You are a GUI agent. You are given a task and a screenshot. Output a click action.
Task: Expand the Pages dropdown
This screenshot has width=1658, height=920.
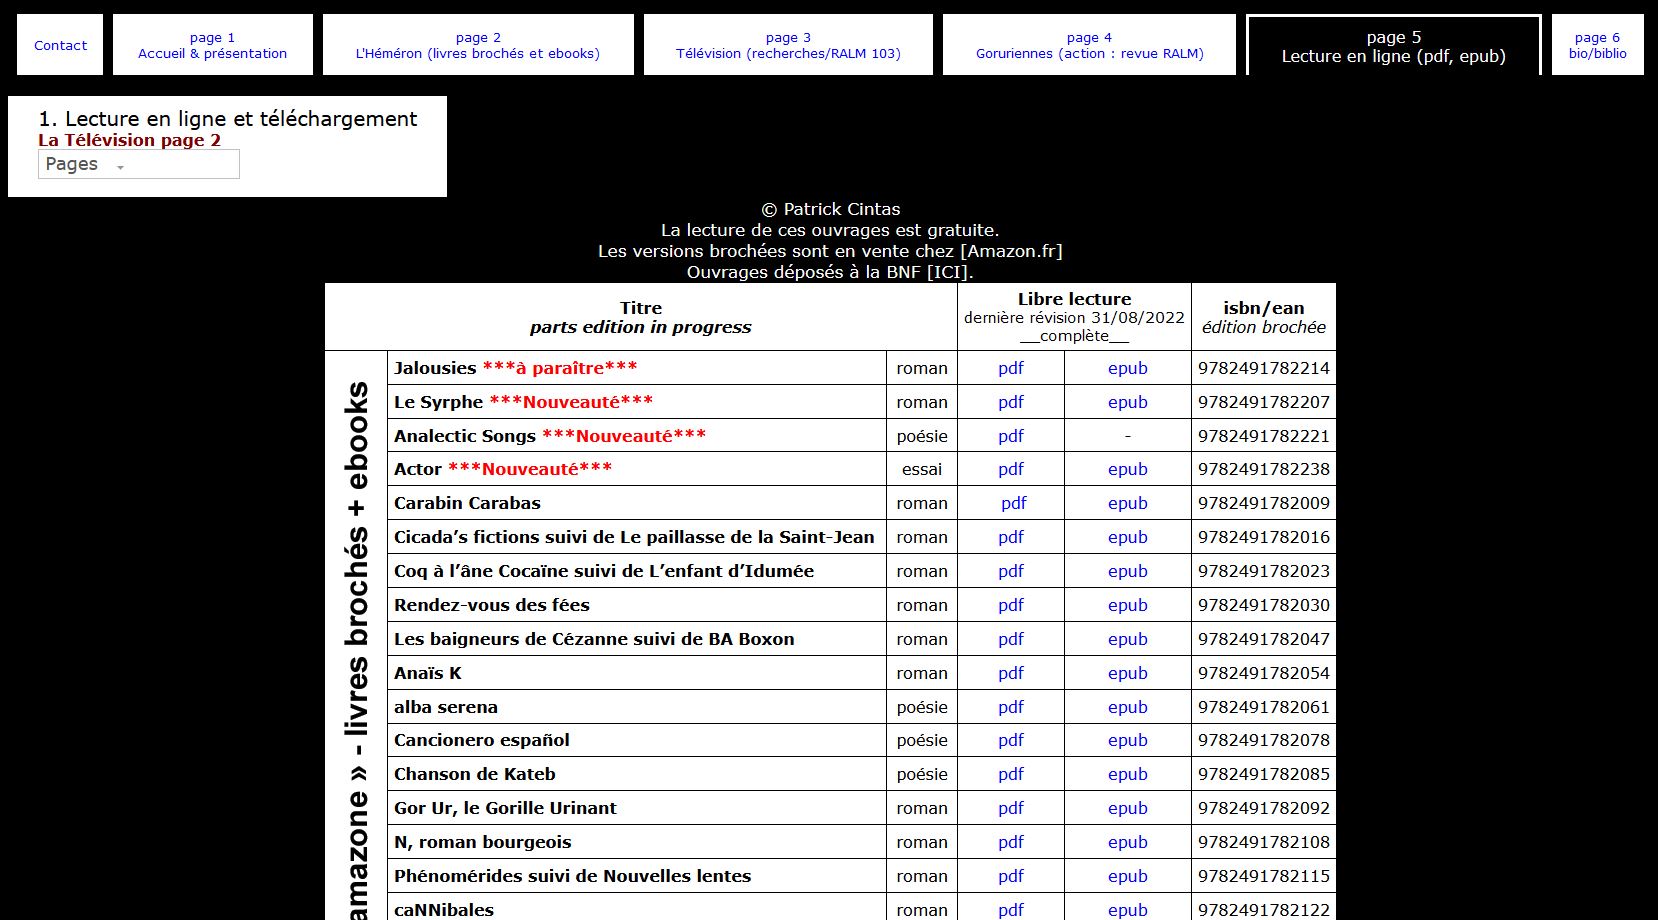tap(139, 164)
